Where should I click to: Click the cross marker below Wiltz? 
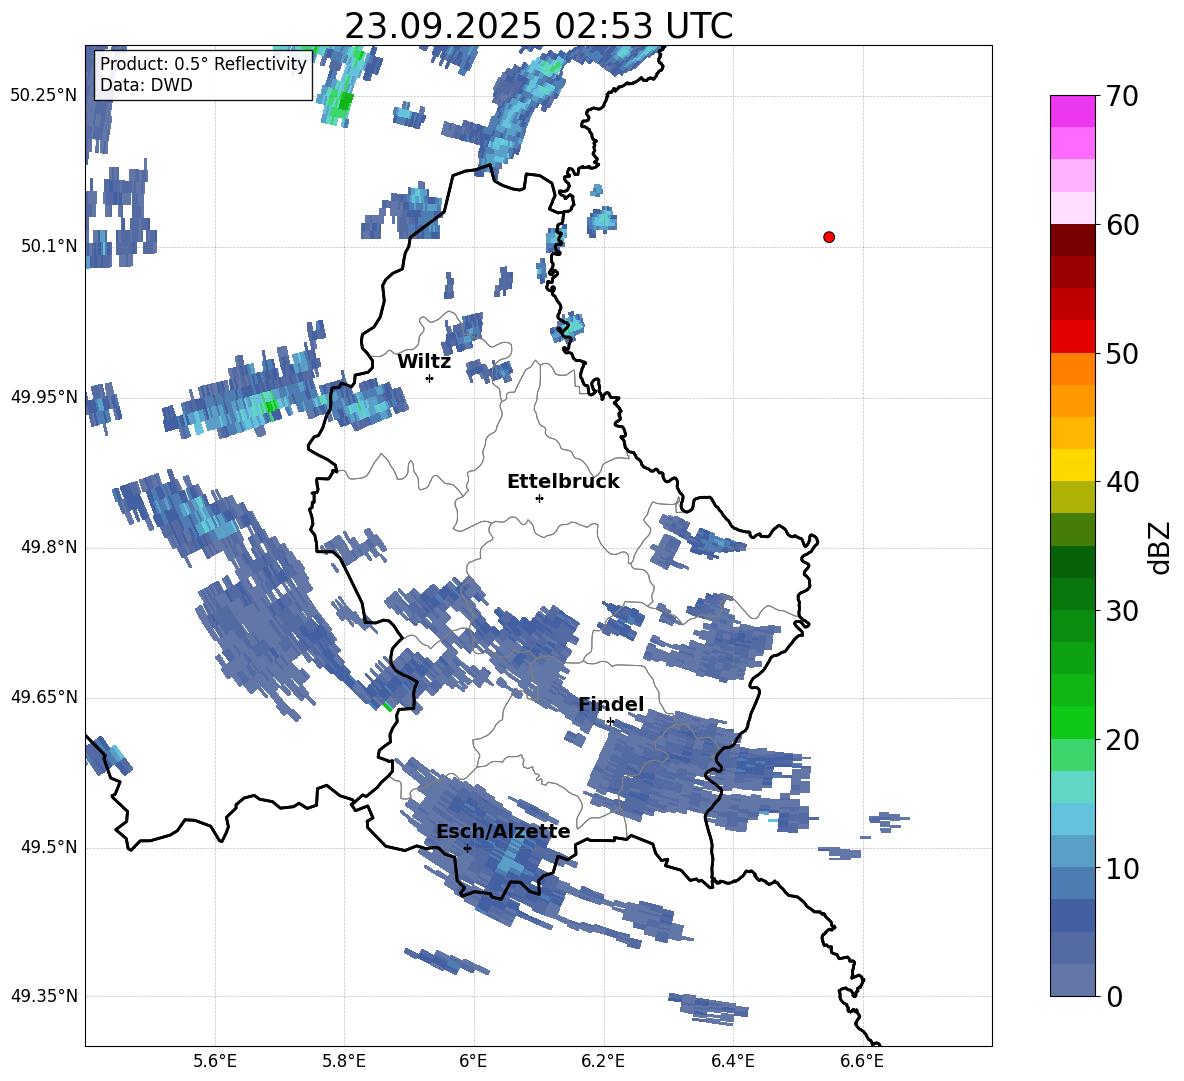(429, 378)
